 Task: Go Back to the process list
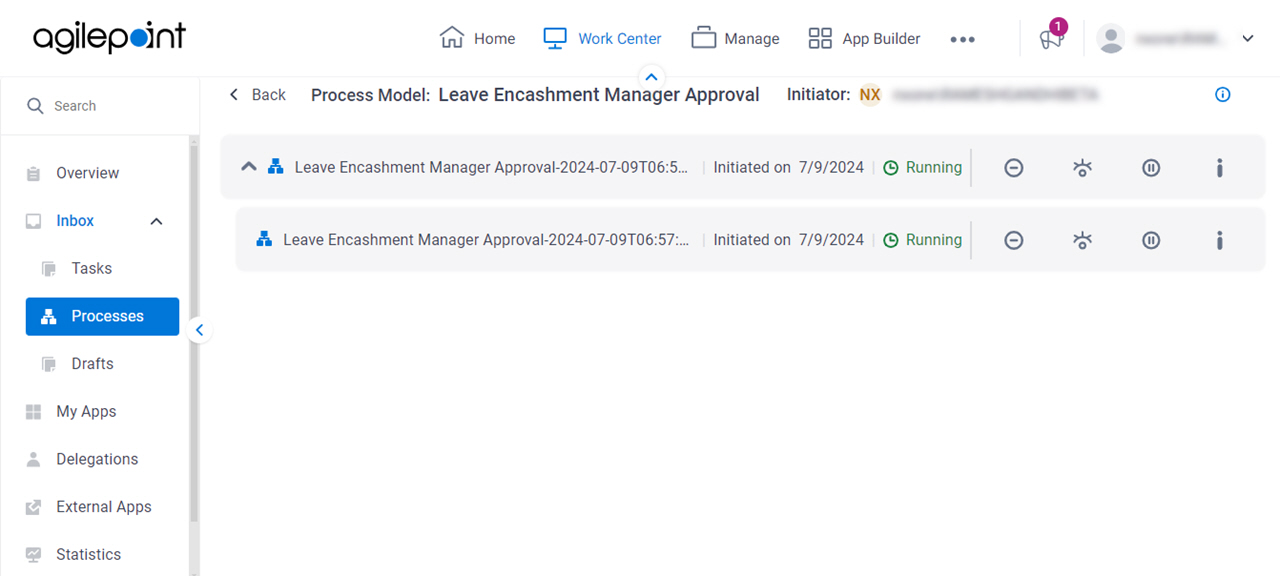257,95
